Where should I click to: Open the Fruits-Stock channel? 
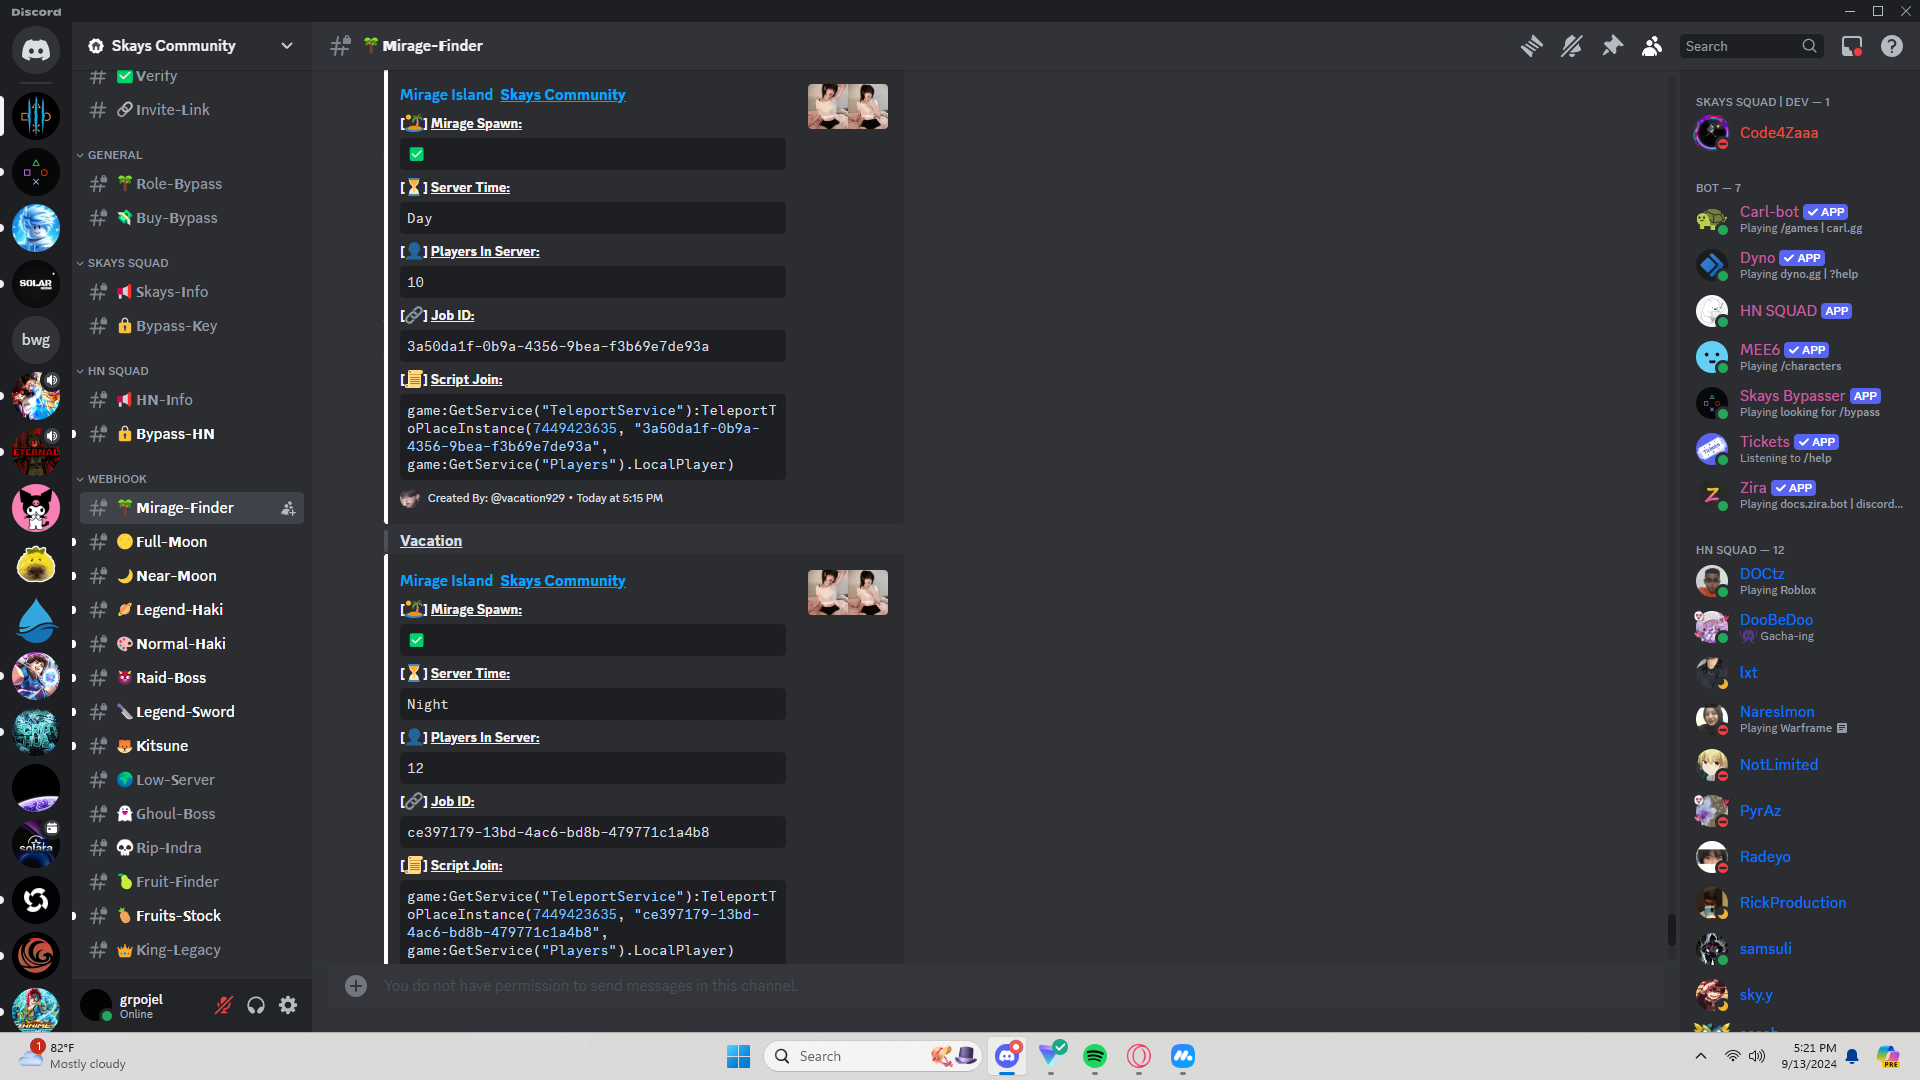click(192, 916)
